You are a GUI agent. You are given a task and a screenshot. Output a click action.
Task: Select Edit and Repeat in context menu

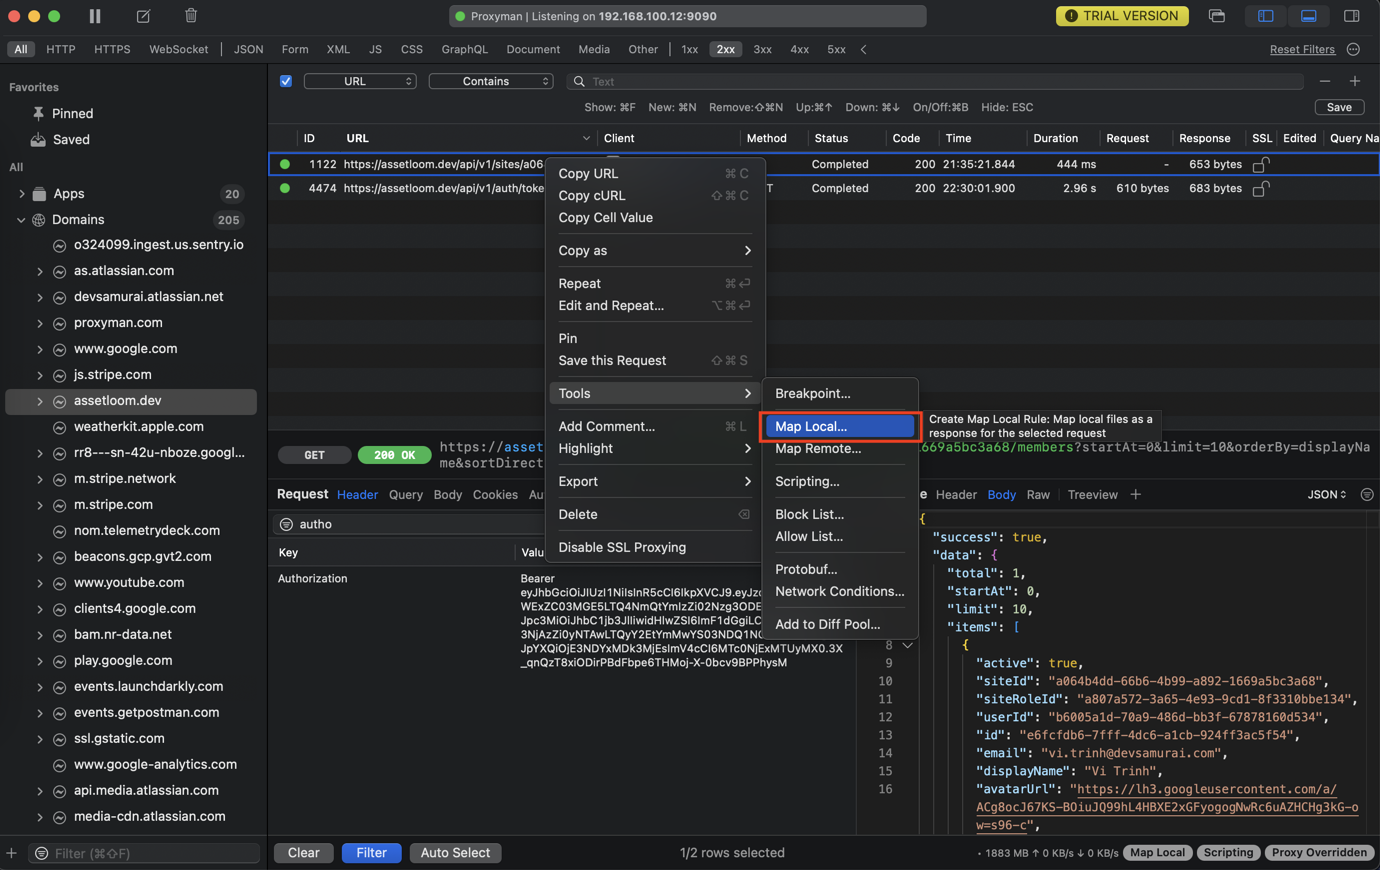tap(654, 305)
